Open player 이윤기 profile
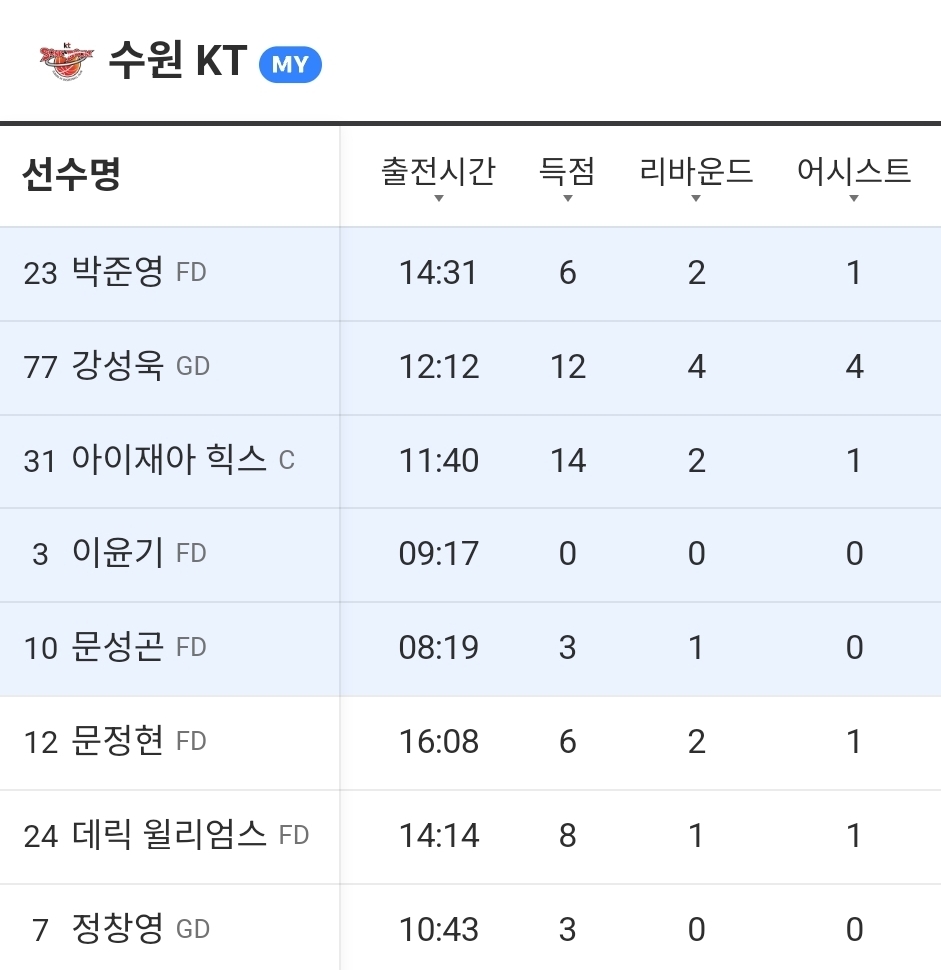Screen dimensions: 941x970 (x=118, y=552)
